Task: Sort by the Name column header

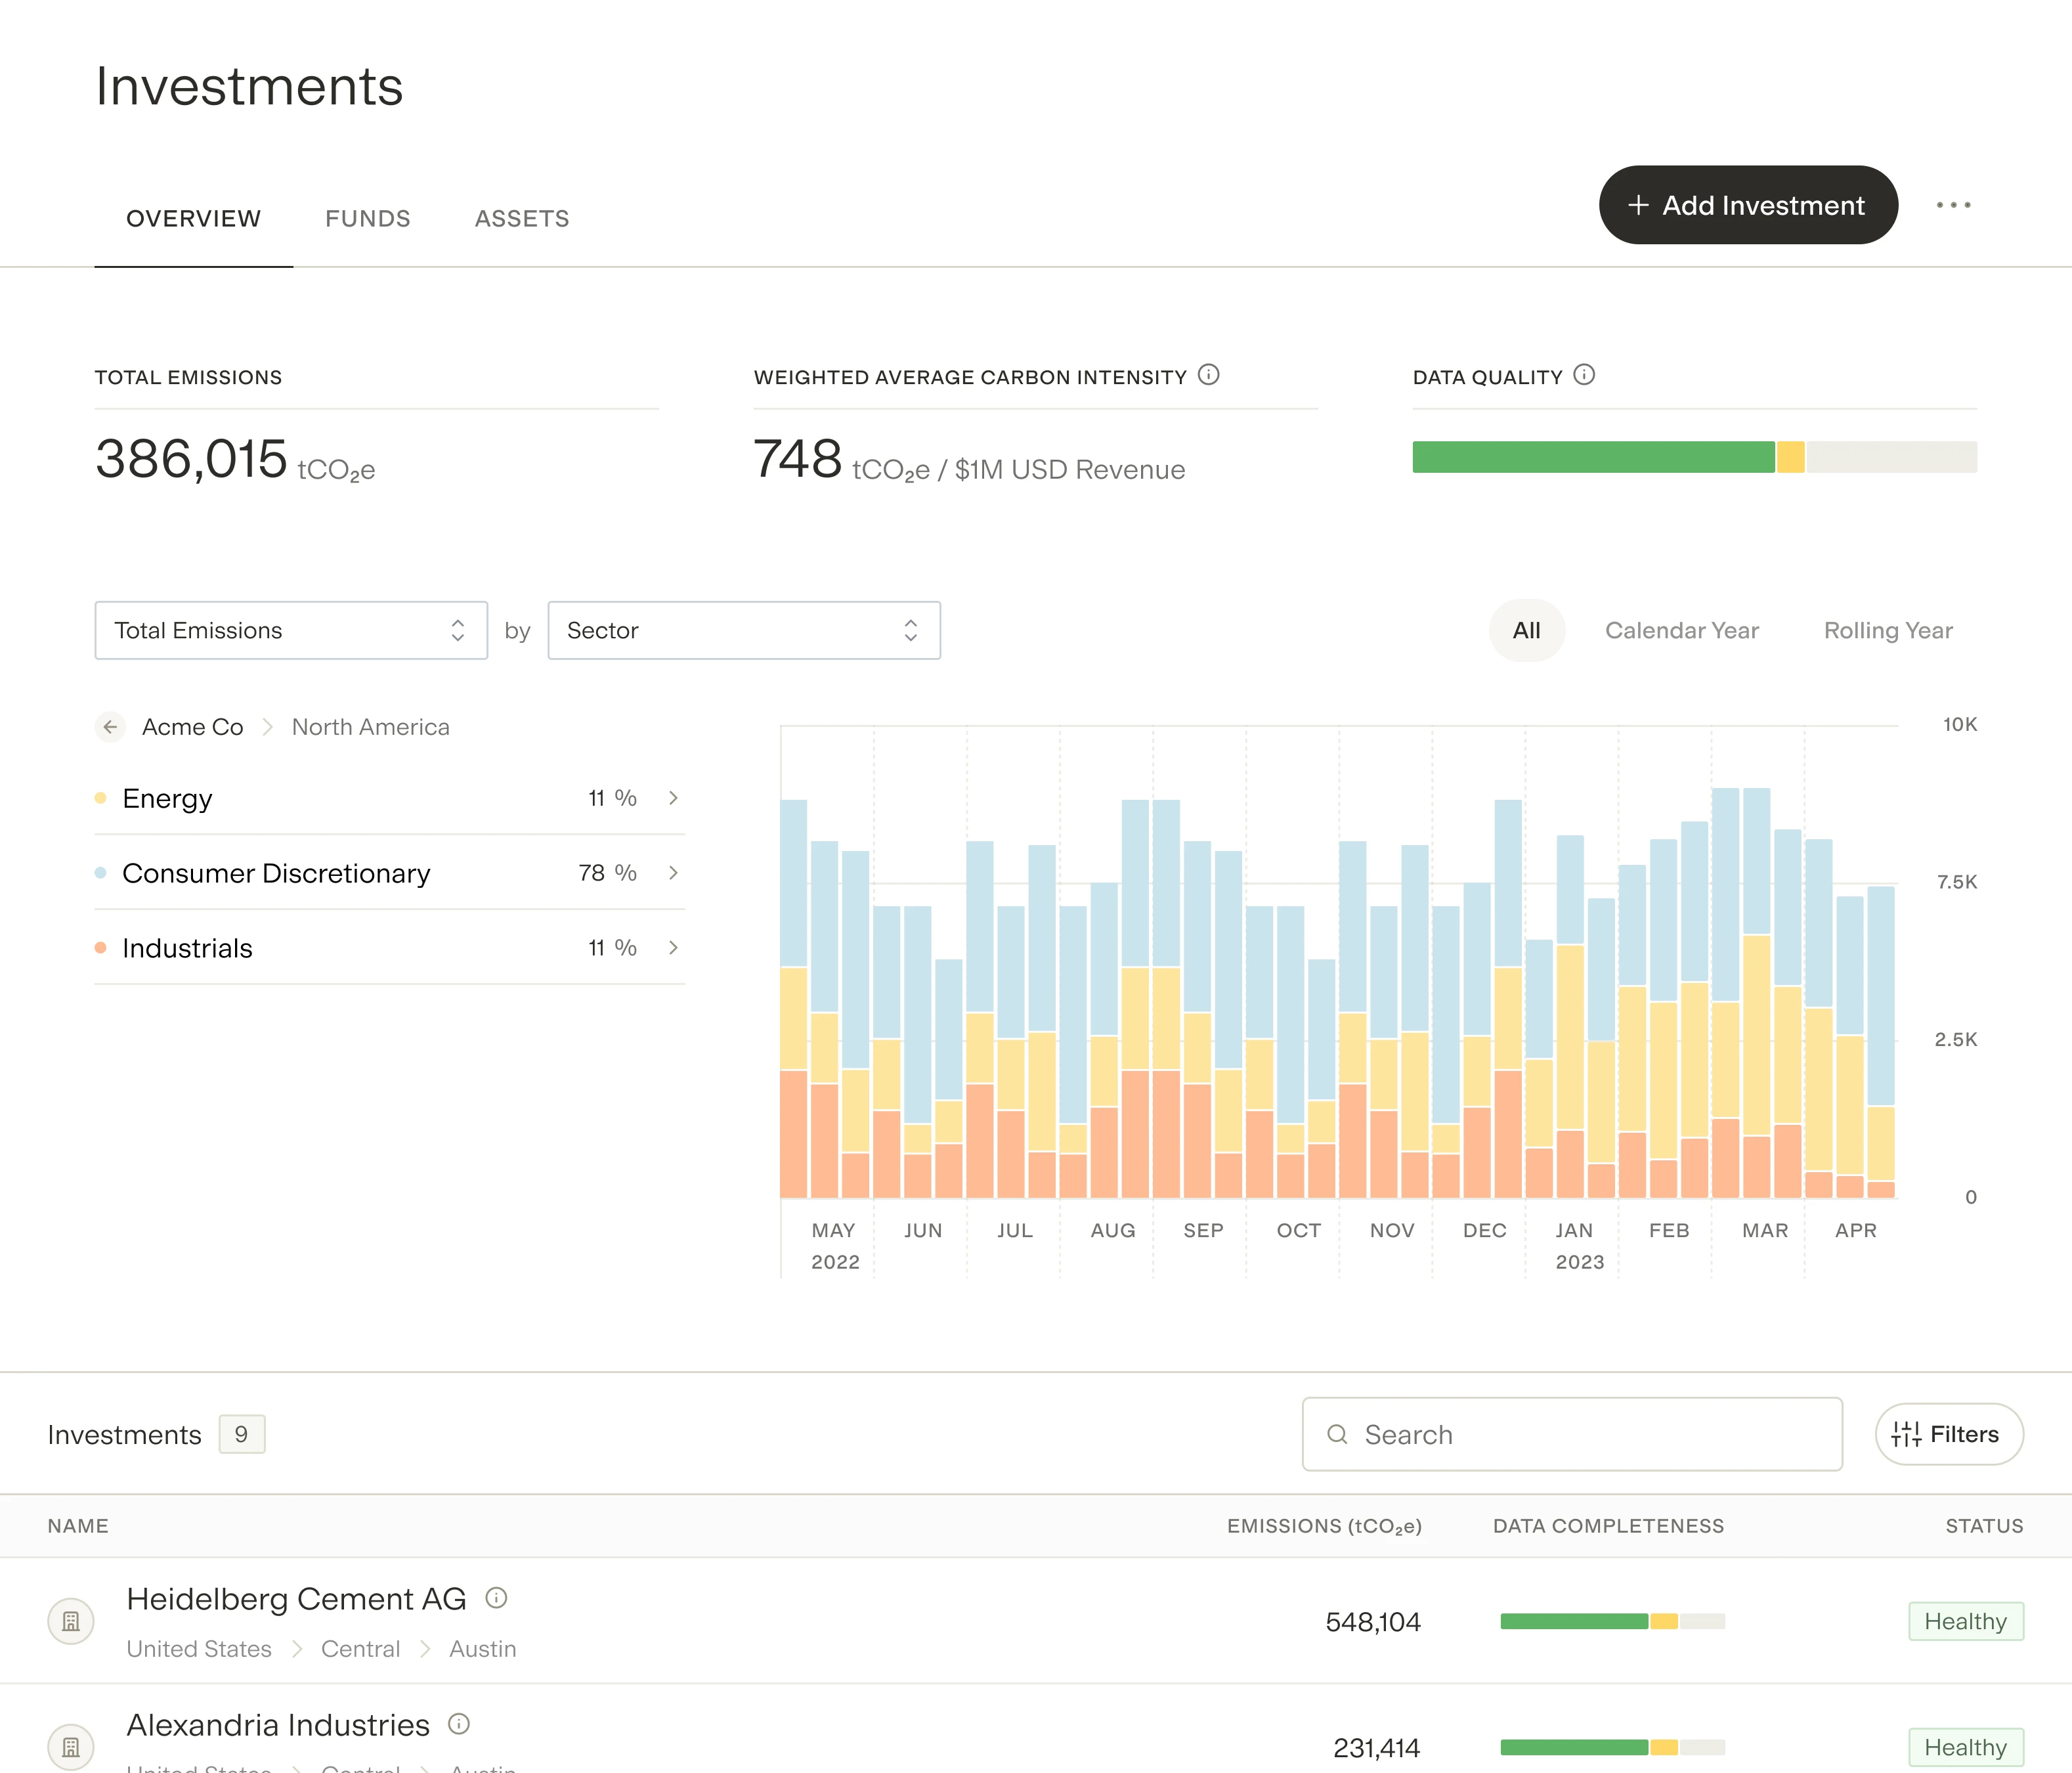Action: [x=78, y=1526]
